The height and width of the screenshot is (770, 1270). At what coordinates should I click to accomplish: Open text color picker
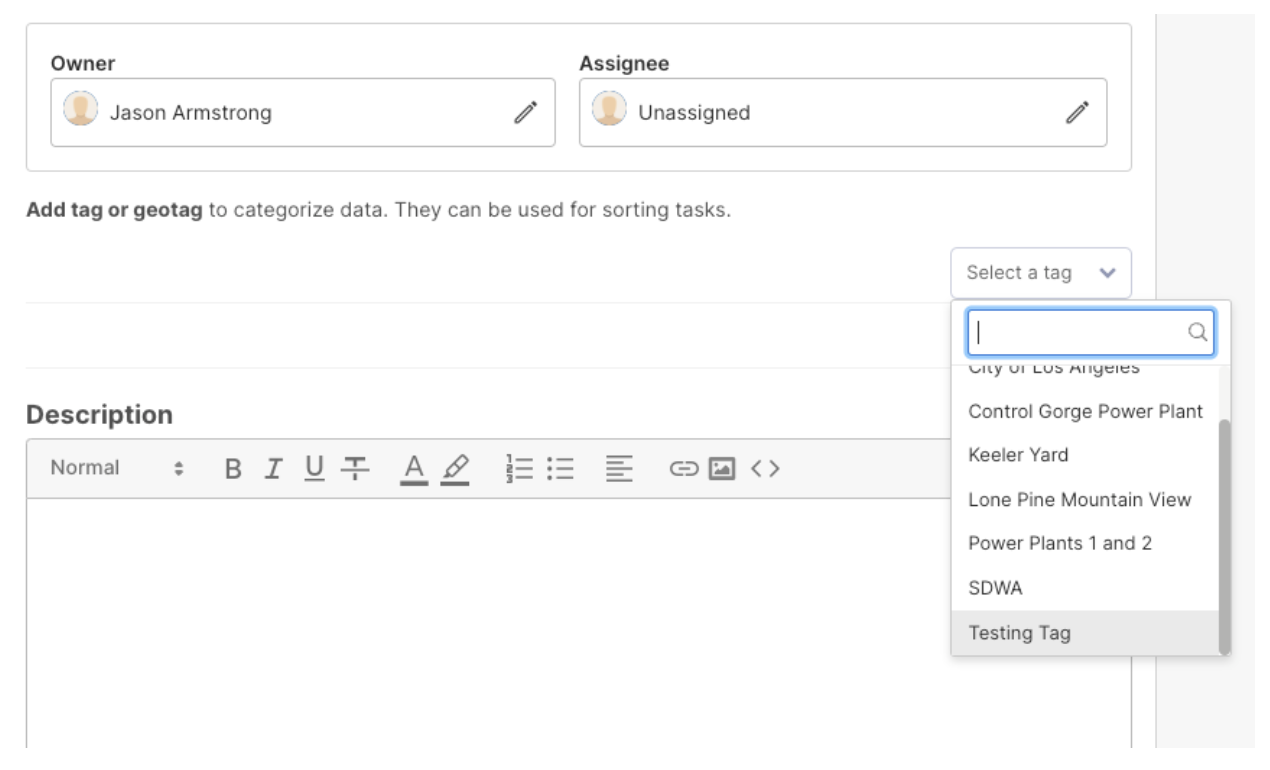pos(414,468)
